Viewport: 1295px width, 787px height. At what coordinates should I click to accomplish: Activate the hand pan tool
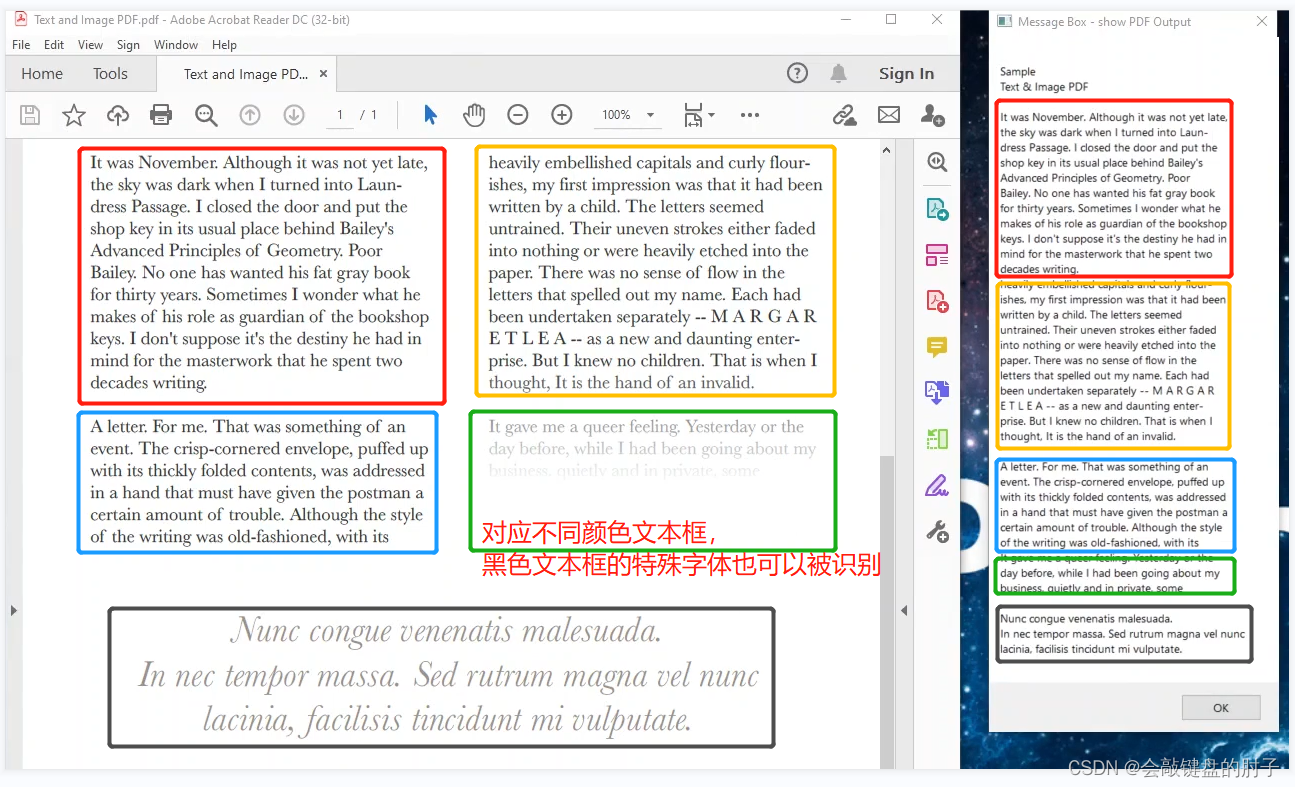point(474,115)
